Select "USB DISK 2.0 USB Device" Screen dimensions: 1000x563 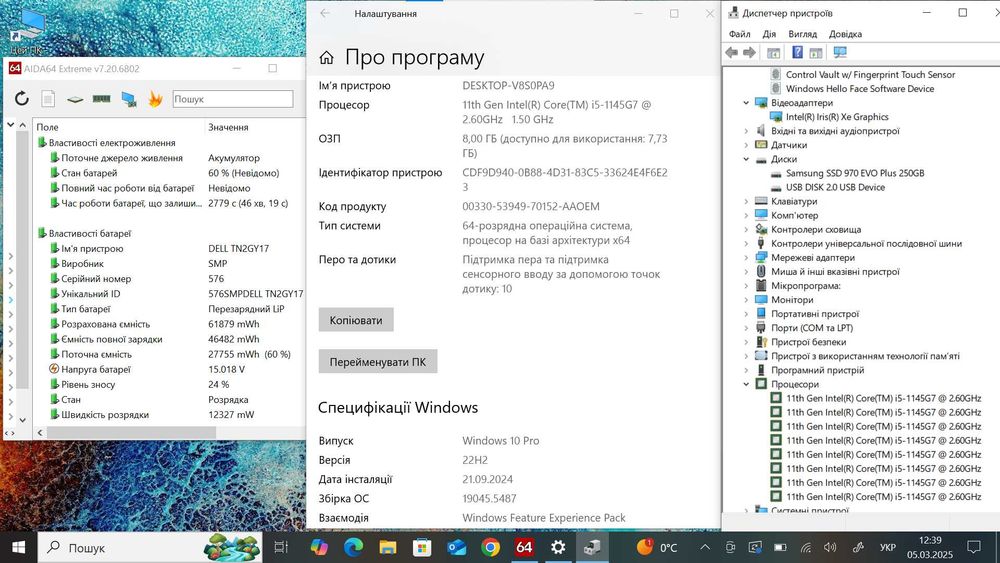835,187
